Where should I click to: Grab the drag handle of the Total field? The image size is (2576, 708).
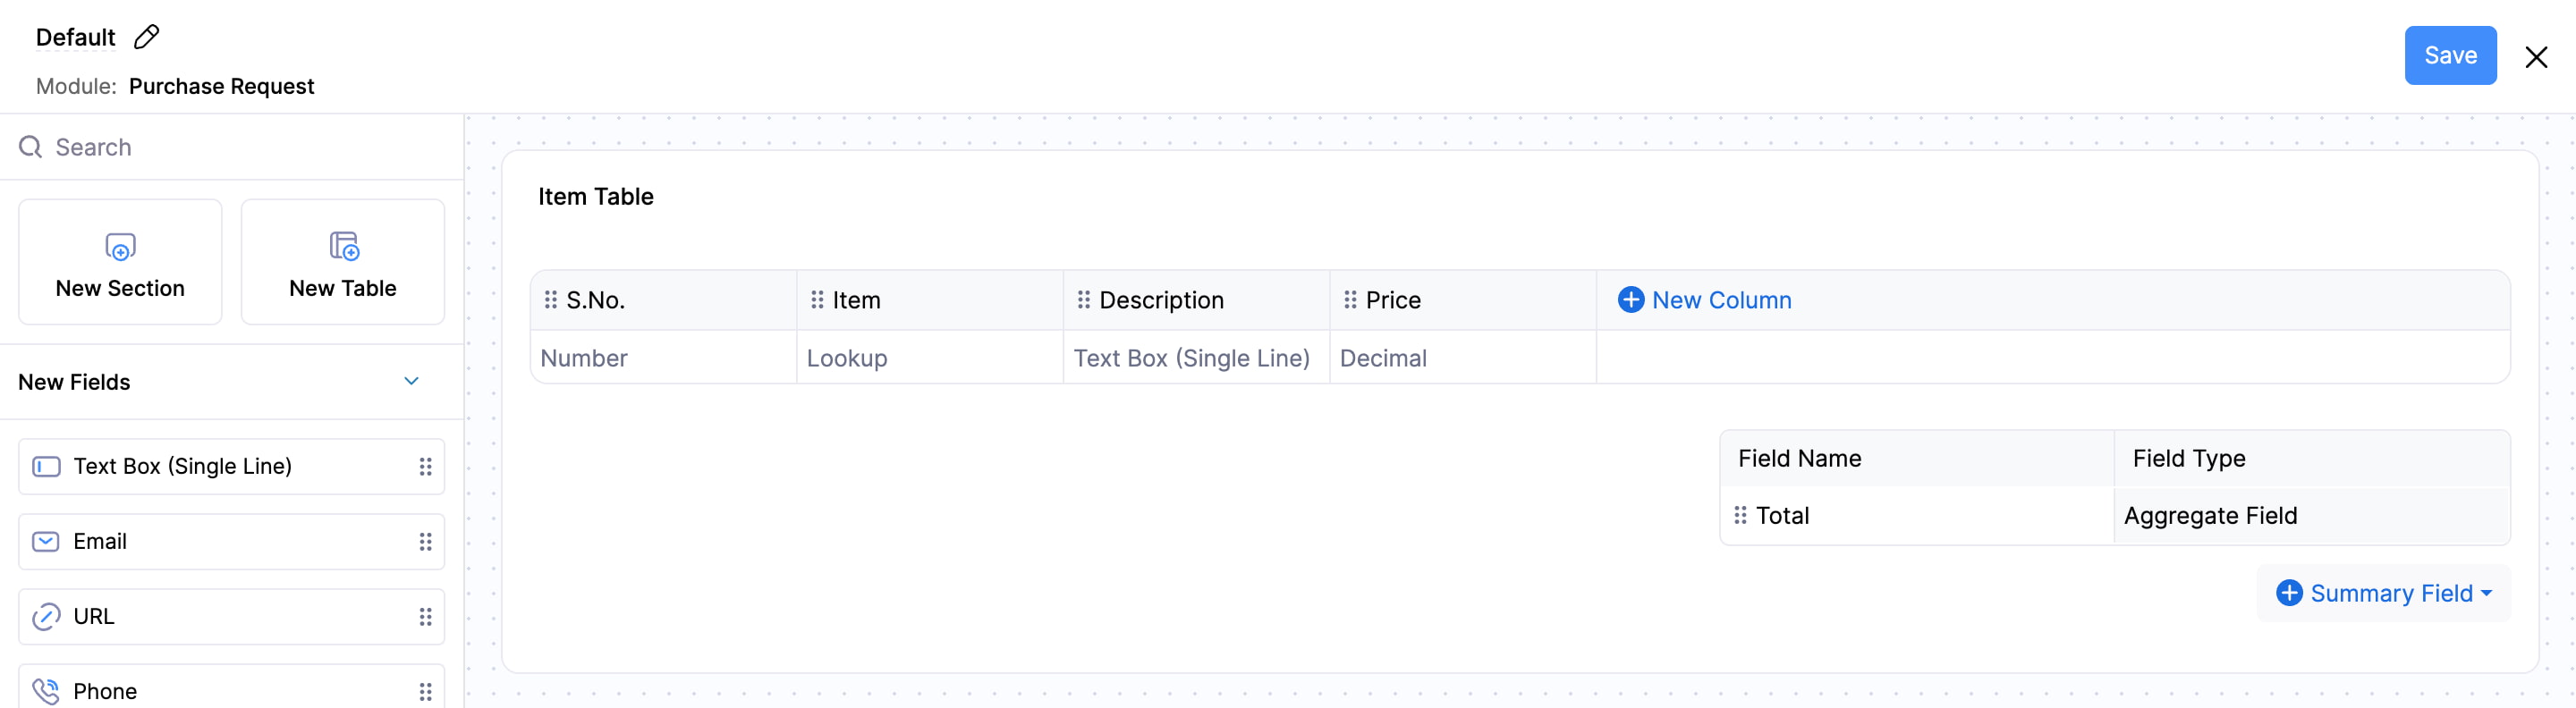pyautogui.click(x=1740, y=515)
